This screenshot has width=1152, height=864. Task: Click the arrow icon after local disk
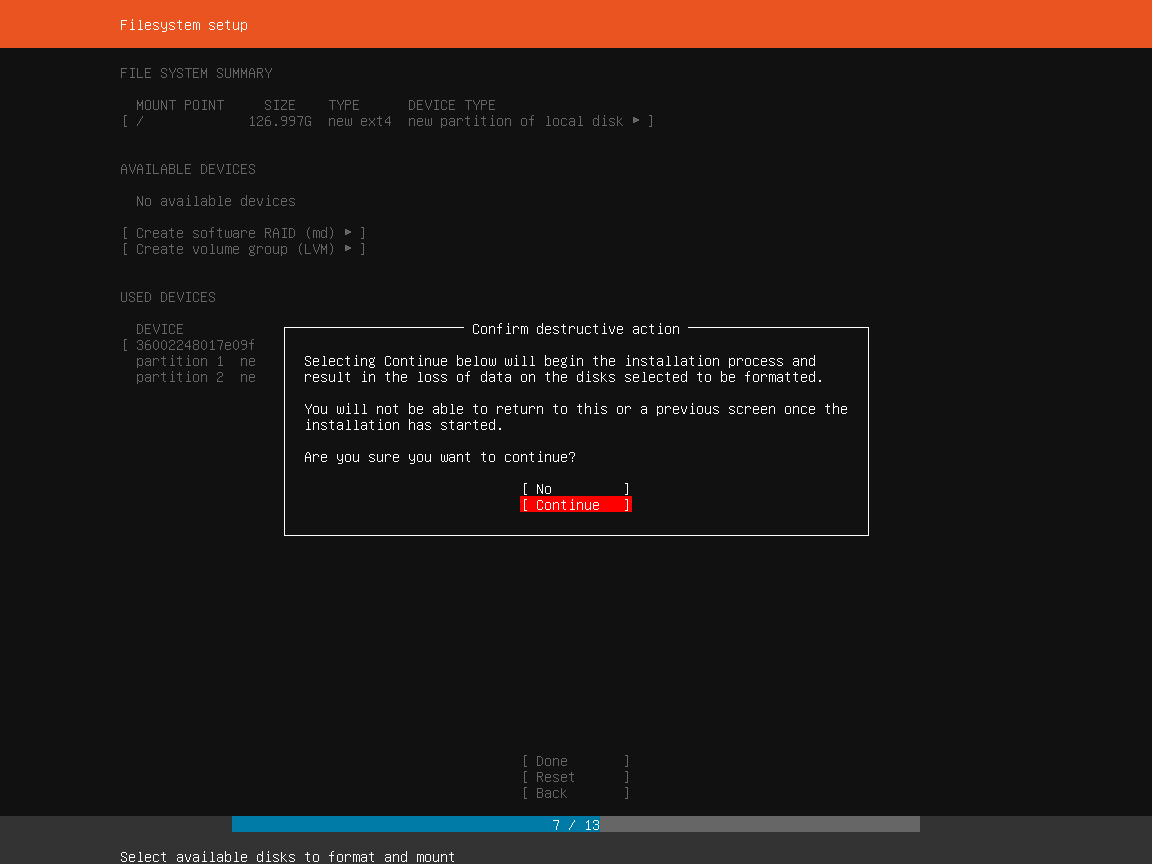coord(636,120)
